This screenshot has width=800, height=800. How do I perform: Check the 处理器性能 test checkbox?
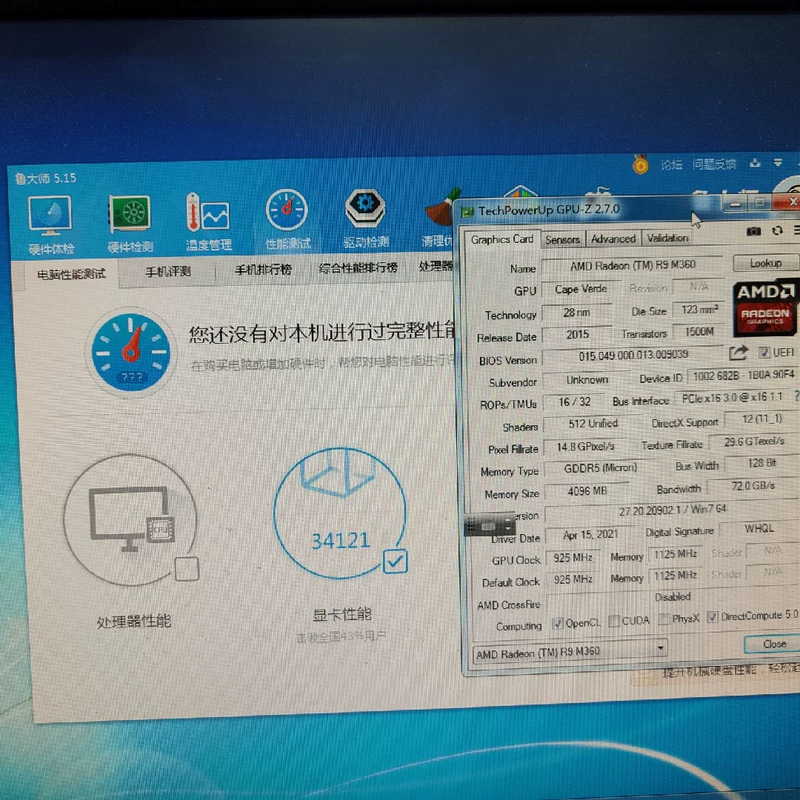click(186, 569)
